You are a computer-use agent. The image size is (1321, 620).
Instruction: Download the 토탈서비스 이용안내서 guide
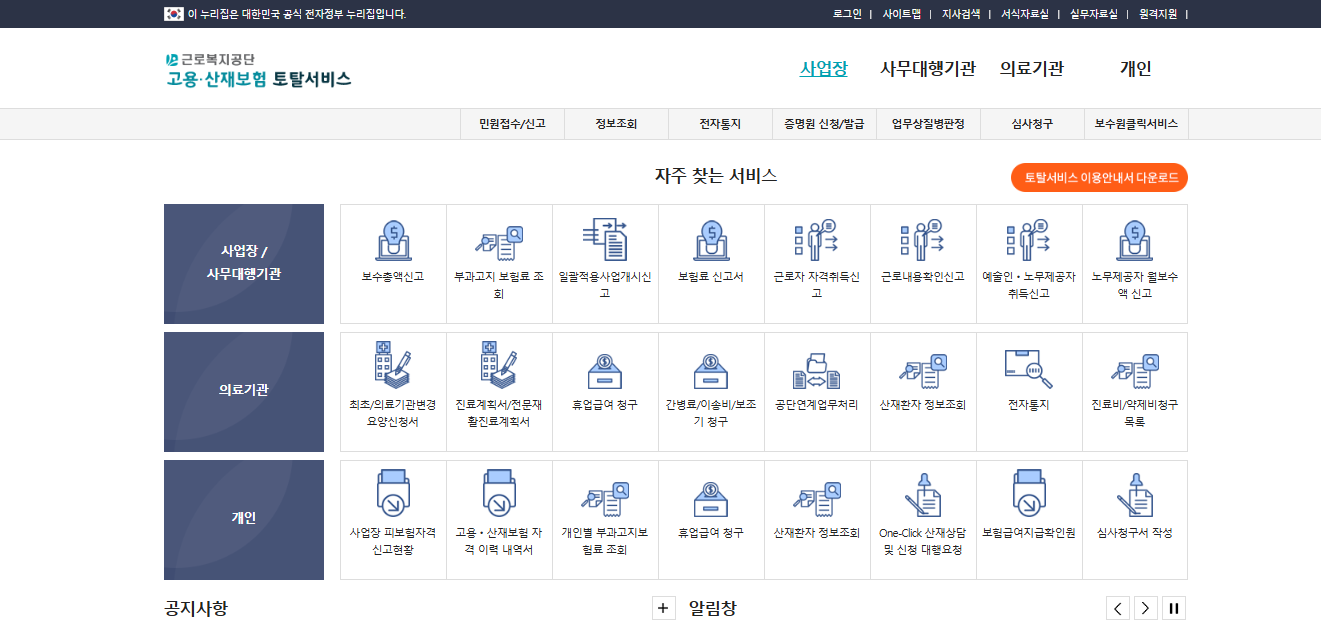click(1099, 178)
